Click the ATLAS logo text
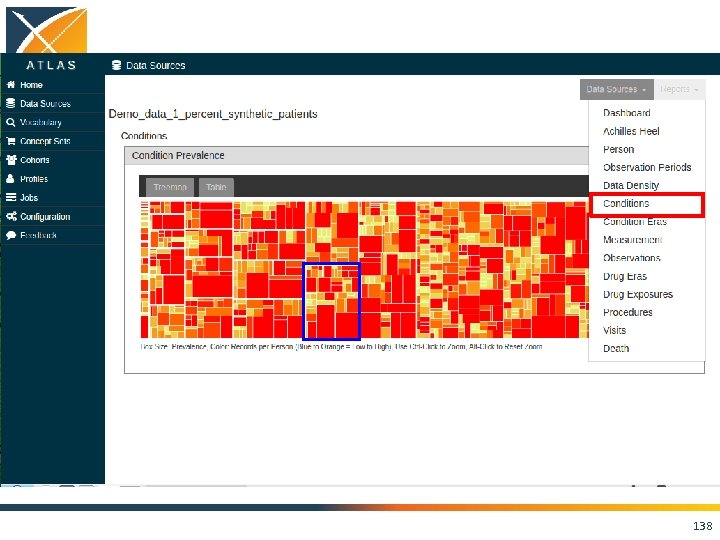The height and width of the screenshot is (540, 720). point(51,65)
